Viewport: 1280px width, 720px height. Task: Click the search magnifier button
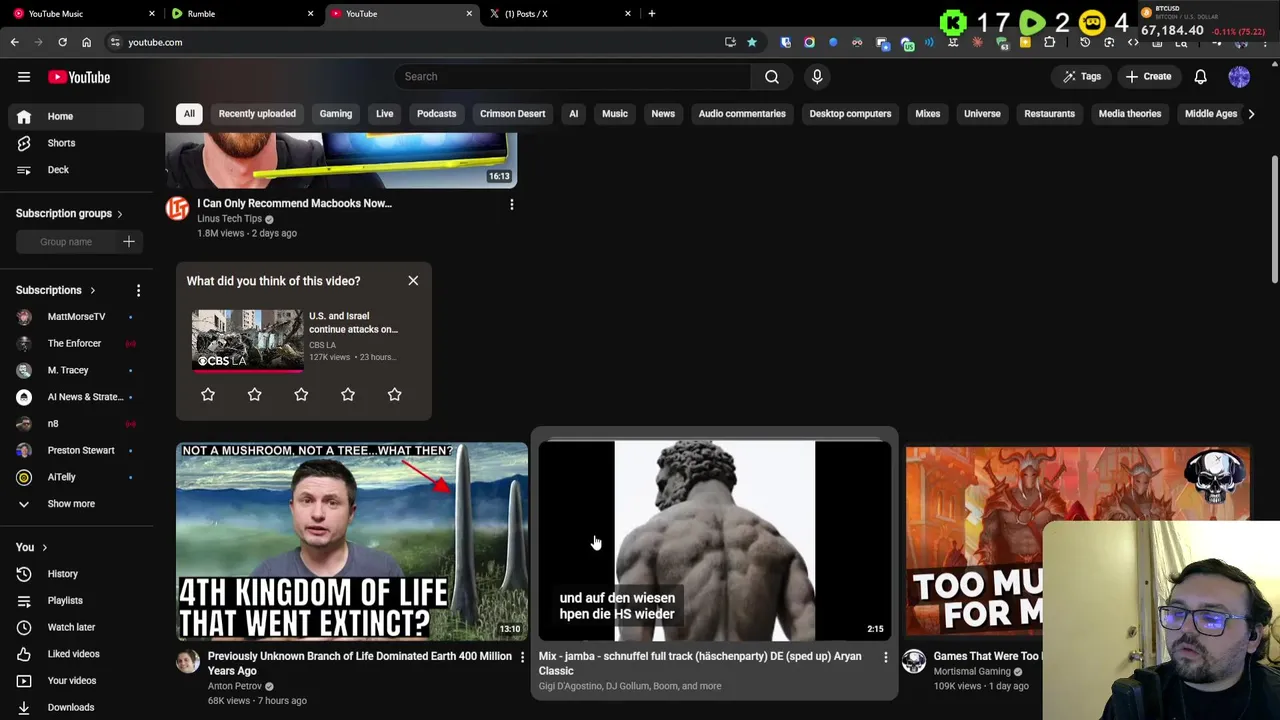[x=772, y=77]
